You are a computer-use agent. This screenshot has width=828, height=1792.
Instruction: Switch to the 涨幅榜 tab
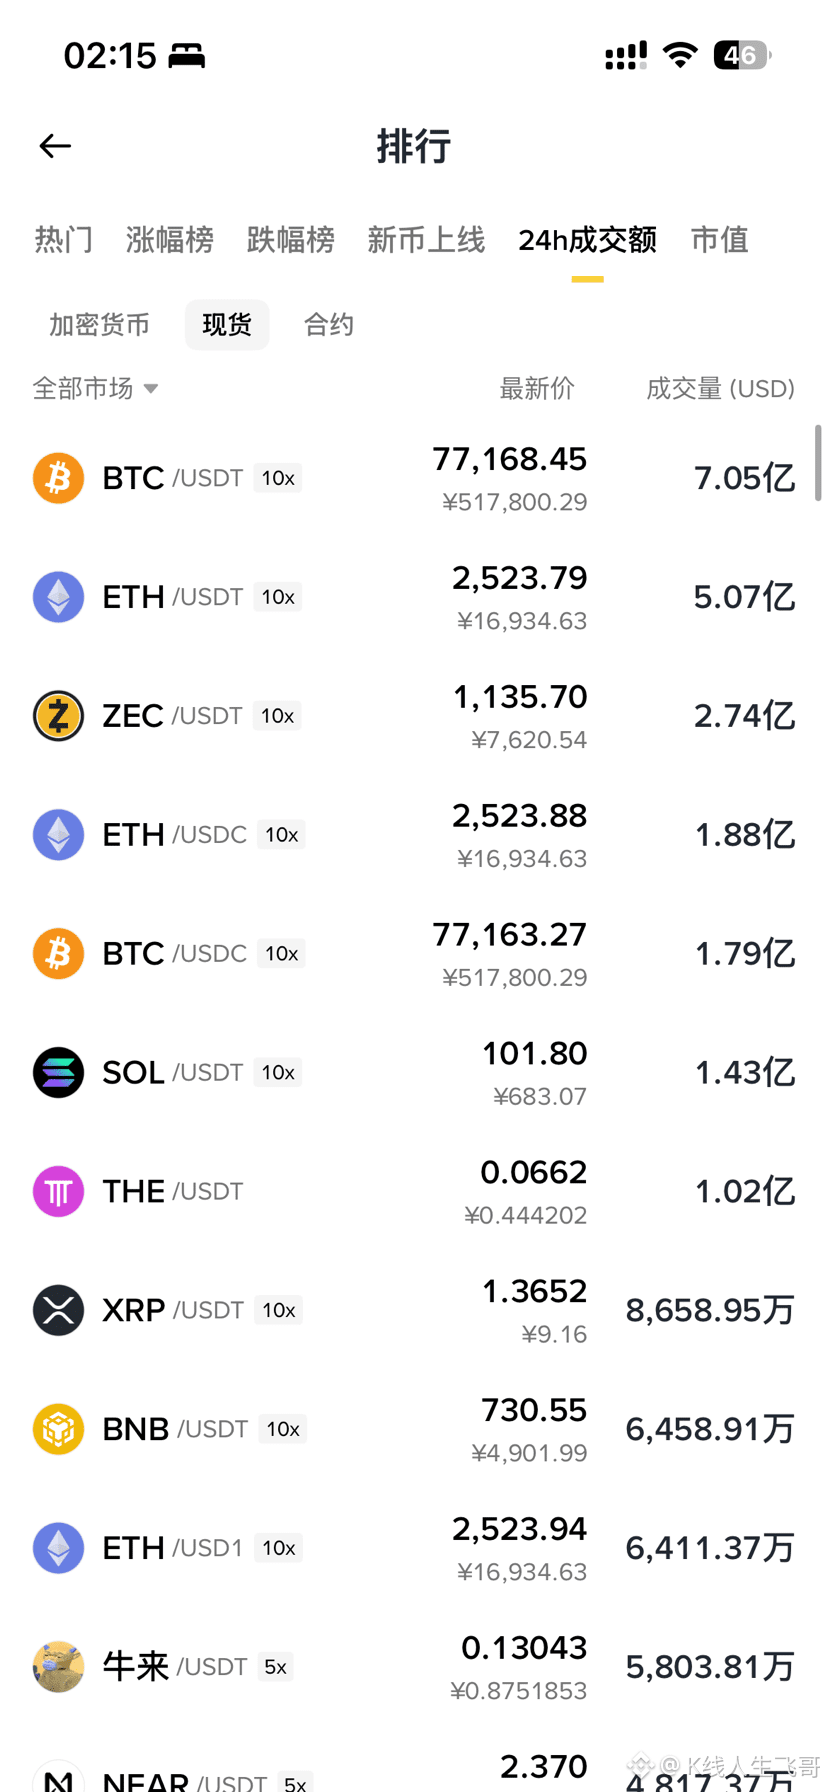tap(170, 240)
